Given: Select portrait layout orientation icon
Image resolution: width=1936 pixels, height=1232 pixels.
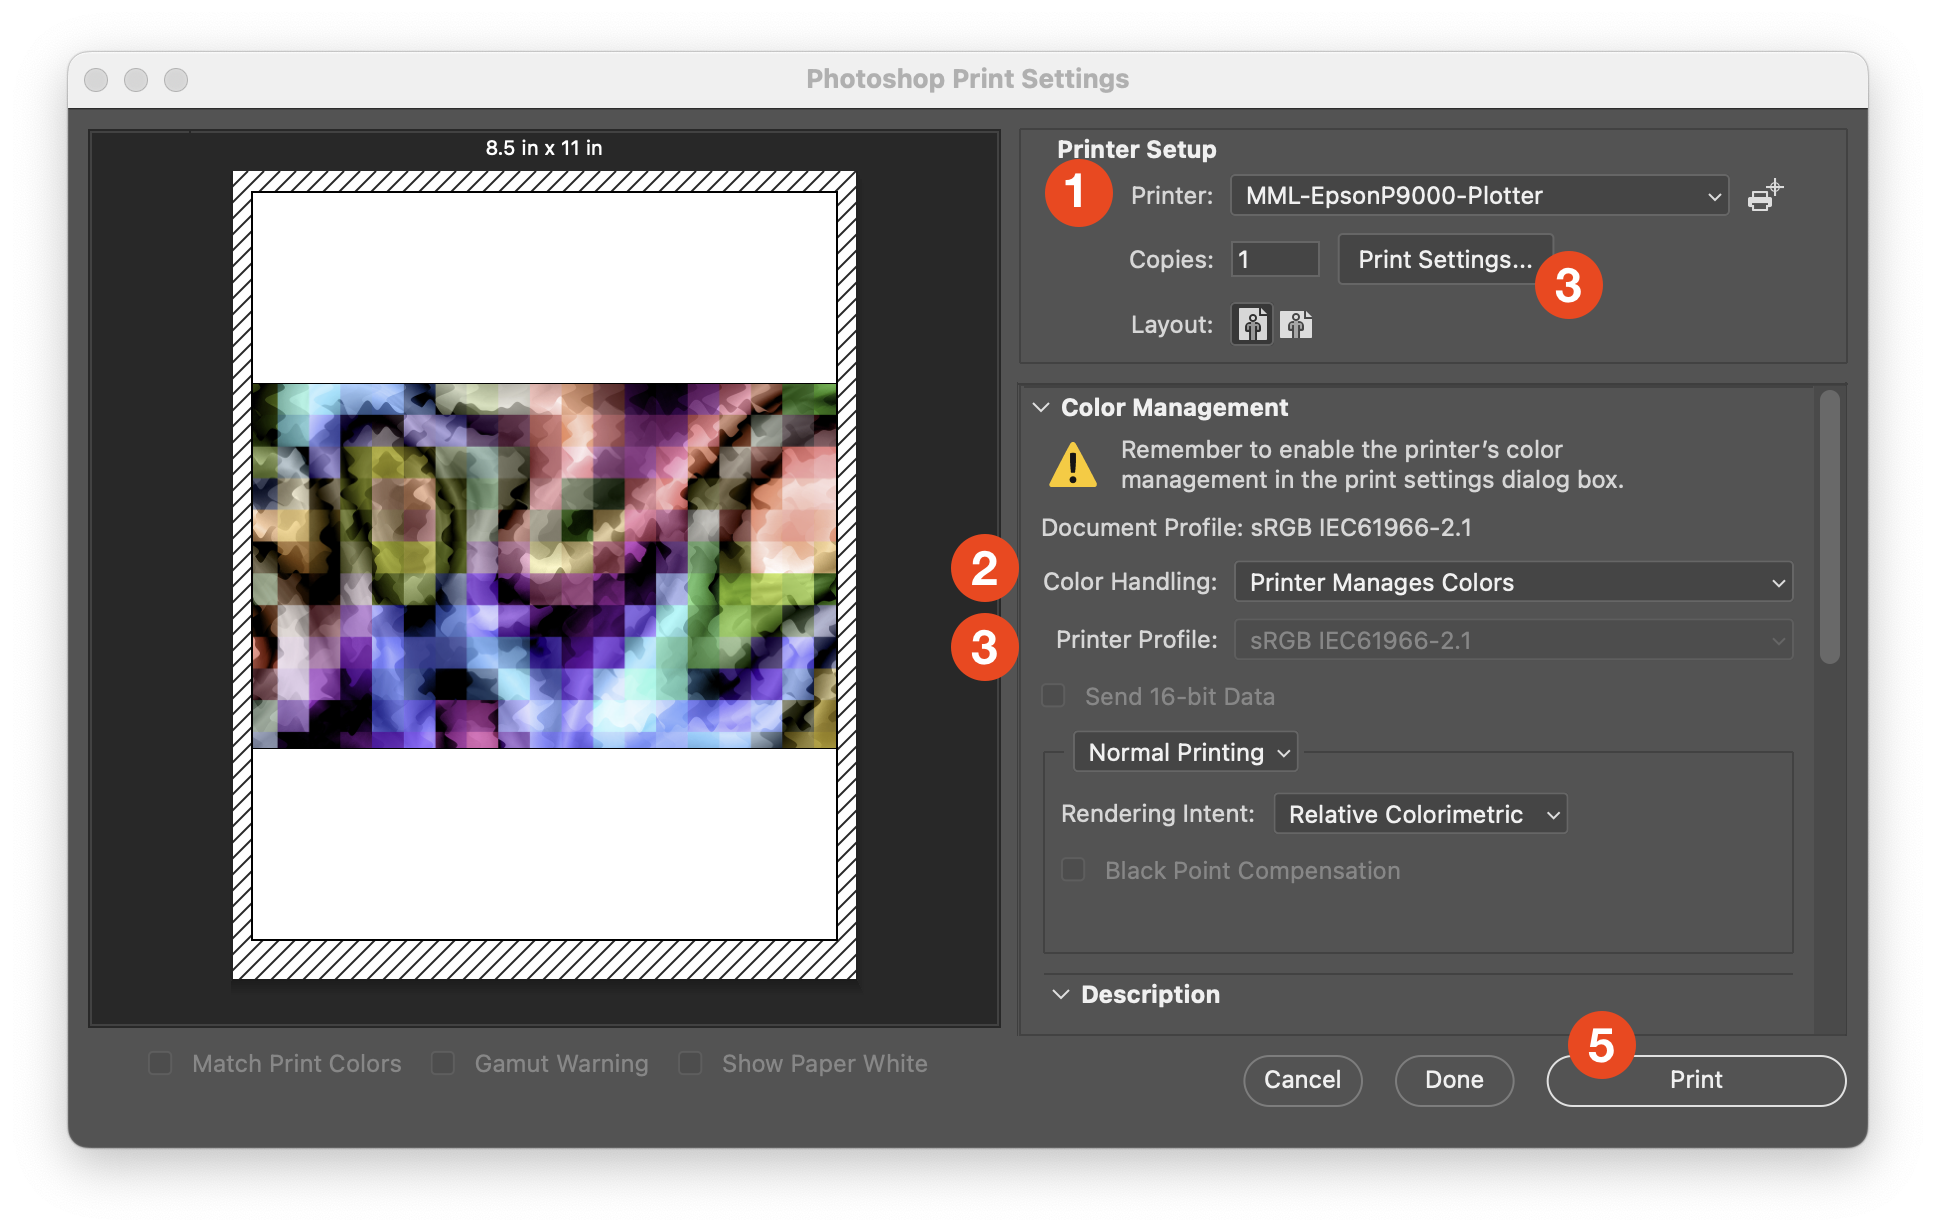Looking at the screenshot, I should tap(1252, 325).
